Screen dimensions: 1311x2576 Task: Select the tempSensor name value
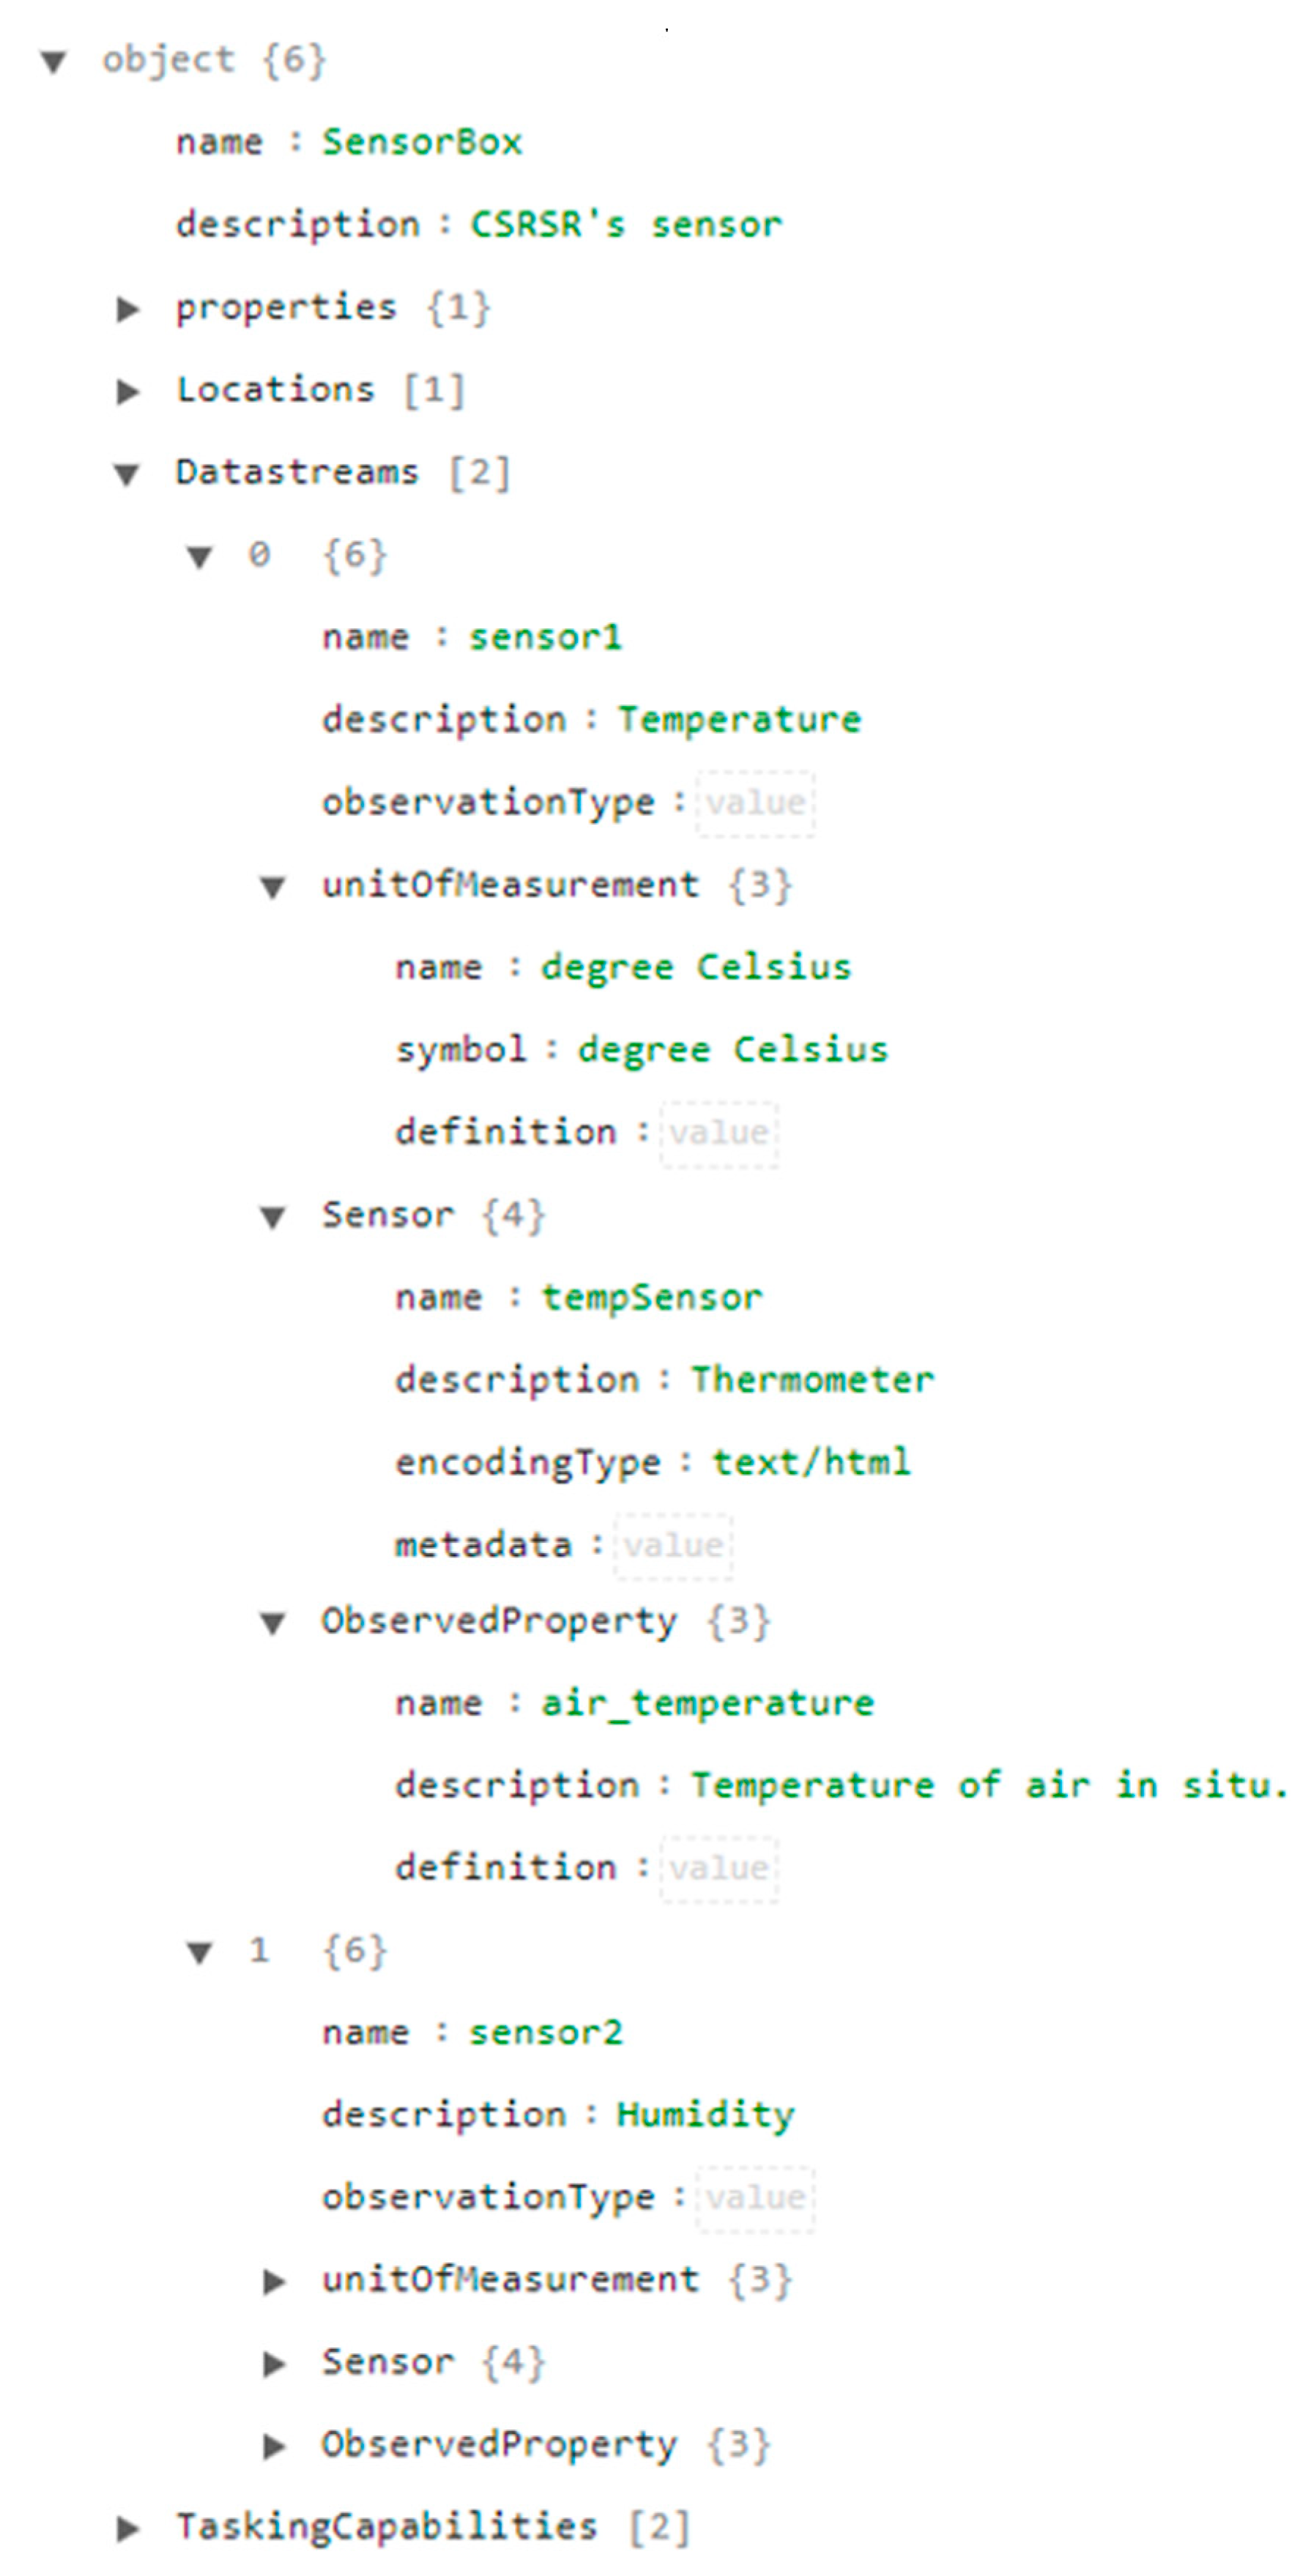pos(651,1298)
